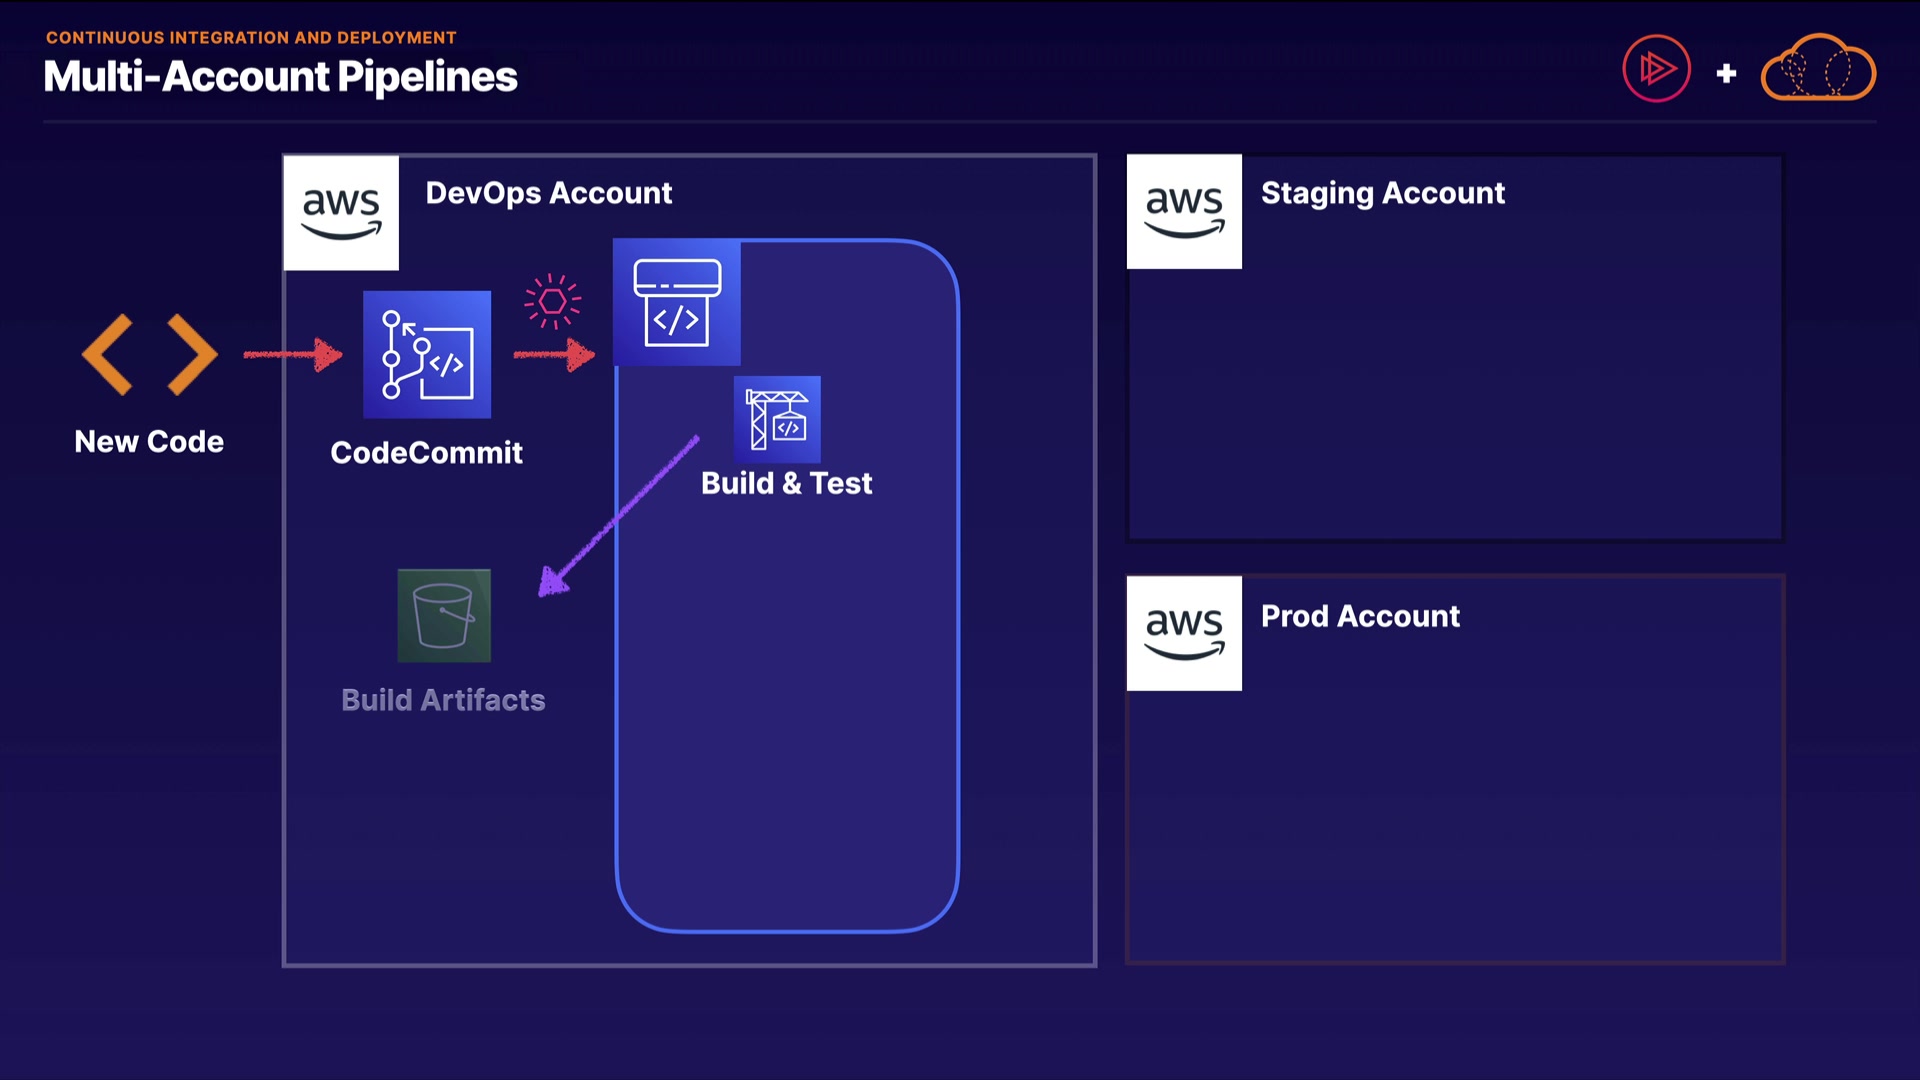Screen dimensions: 1920x1080
Task: Click the S3 bucket Build Artifacts icon
Action: click(x=444, y=615)
